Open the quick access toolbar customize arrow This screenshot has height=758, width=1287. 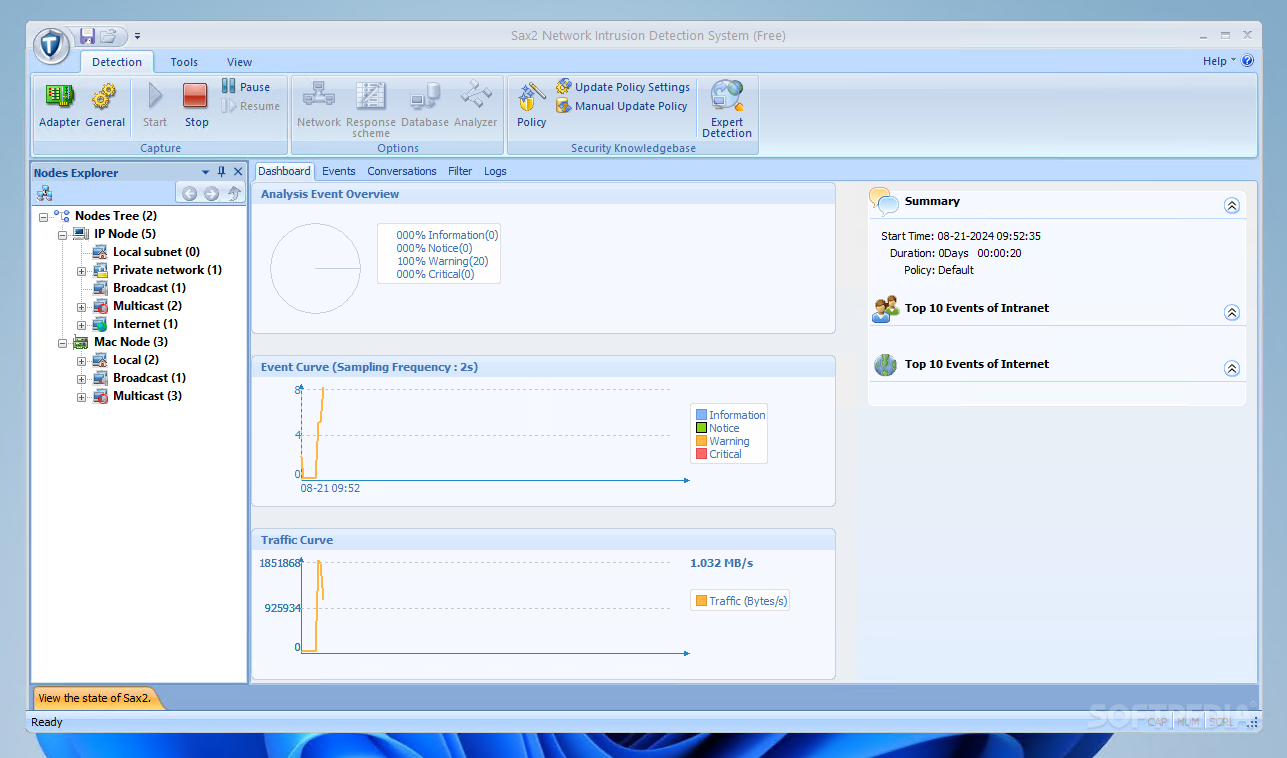click(x=137, y=36)
